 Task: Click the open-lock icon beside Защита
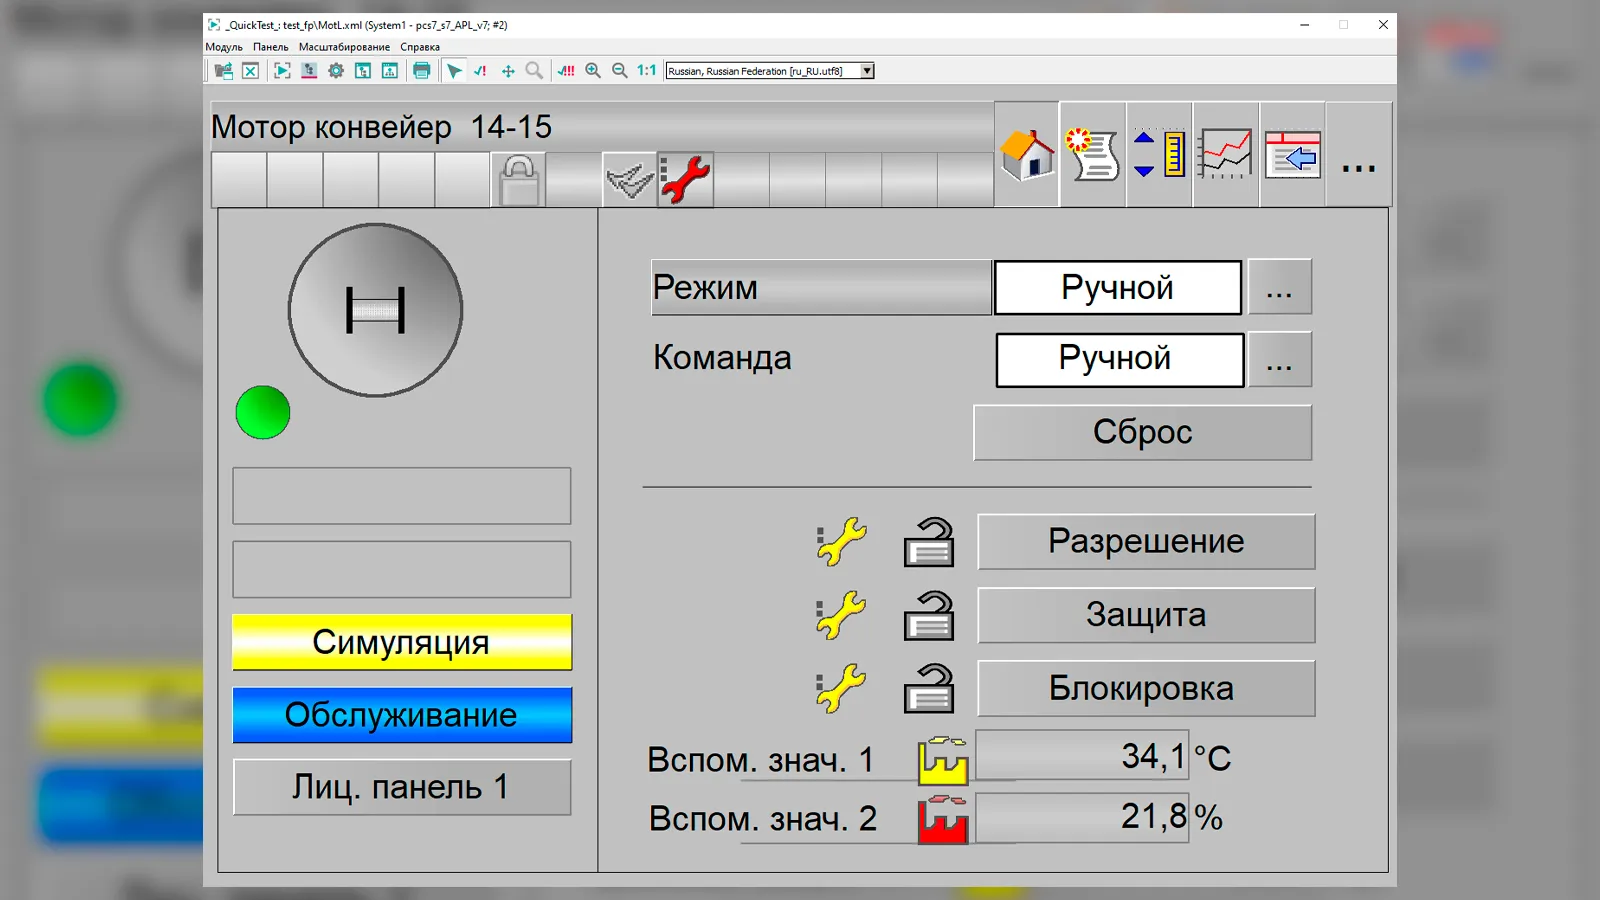[929, 615]
